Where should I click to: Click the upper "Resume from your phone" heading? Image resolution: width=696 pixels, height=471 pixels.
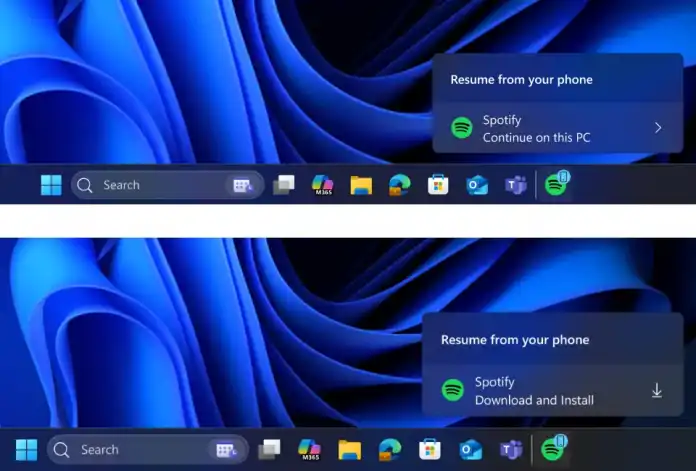[x=521, y=79]
